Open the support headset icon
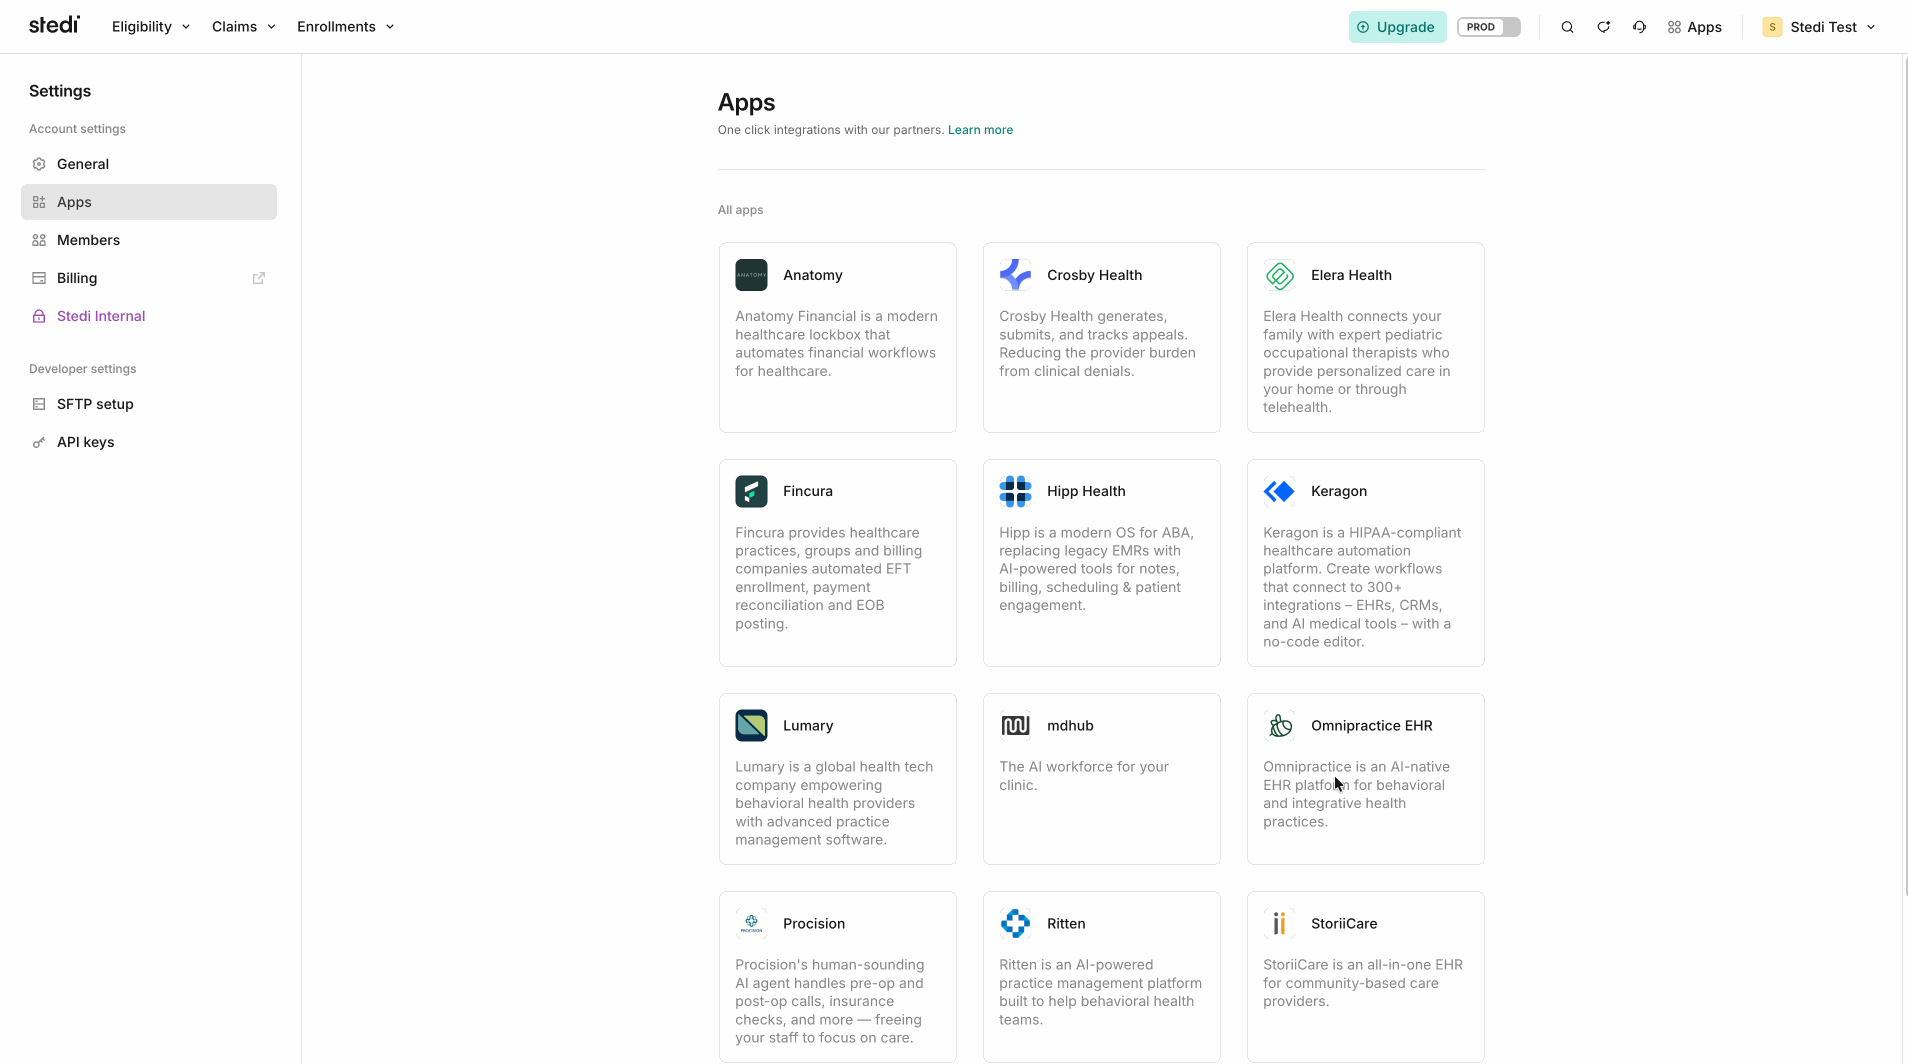 (x=1639, y=27)
